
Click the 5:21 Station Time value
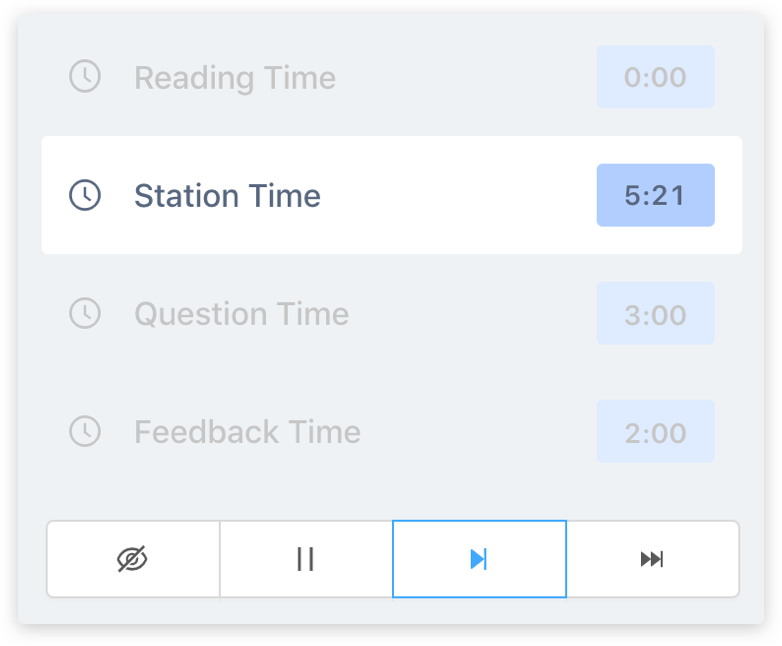coord(655,195)
